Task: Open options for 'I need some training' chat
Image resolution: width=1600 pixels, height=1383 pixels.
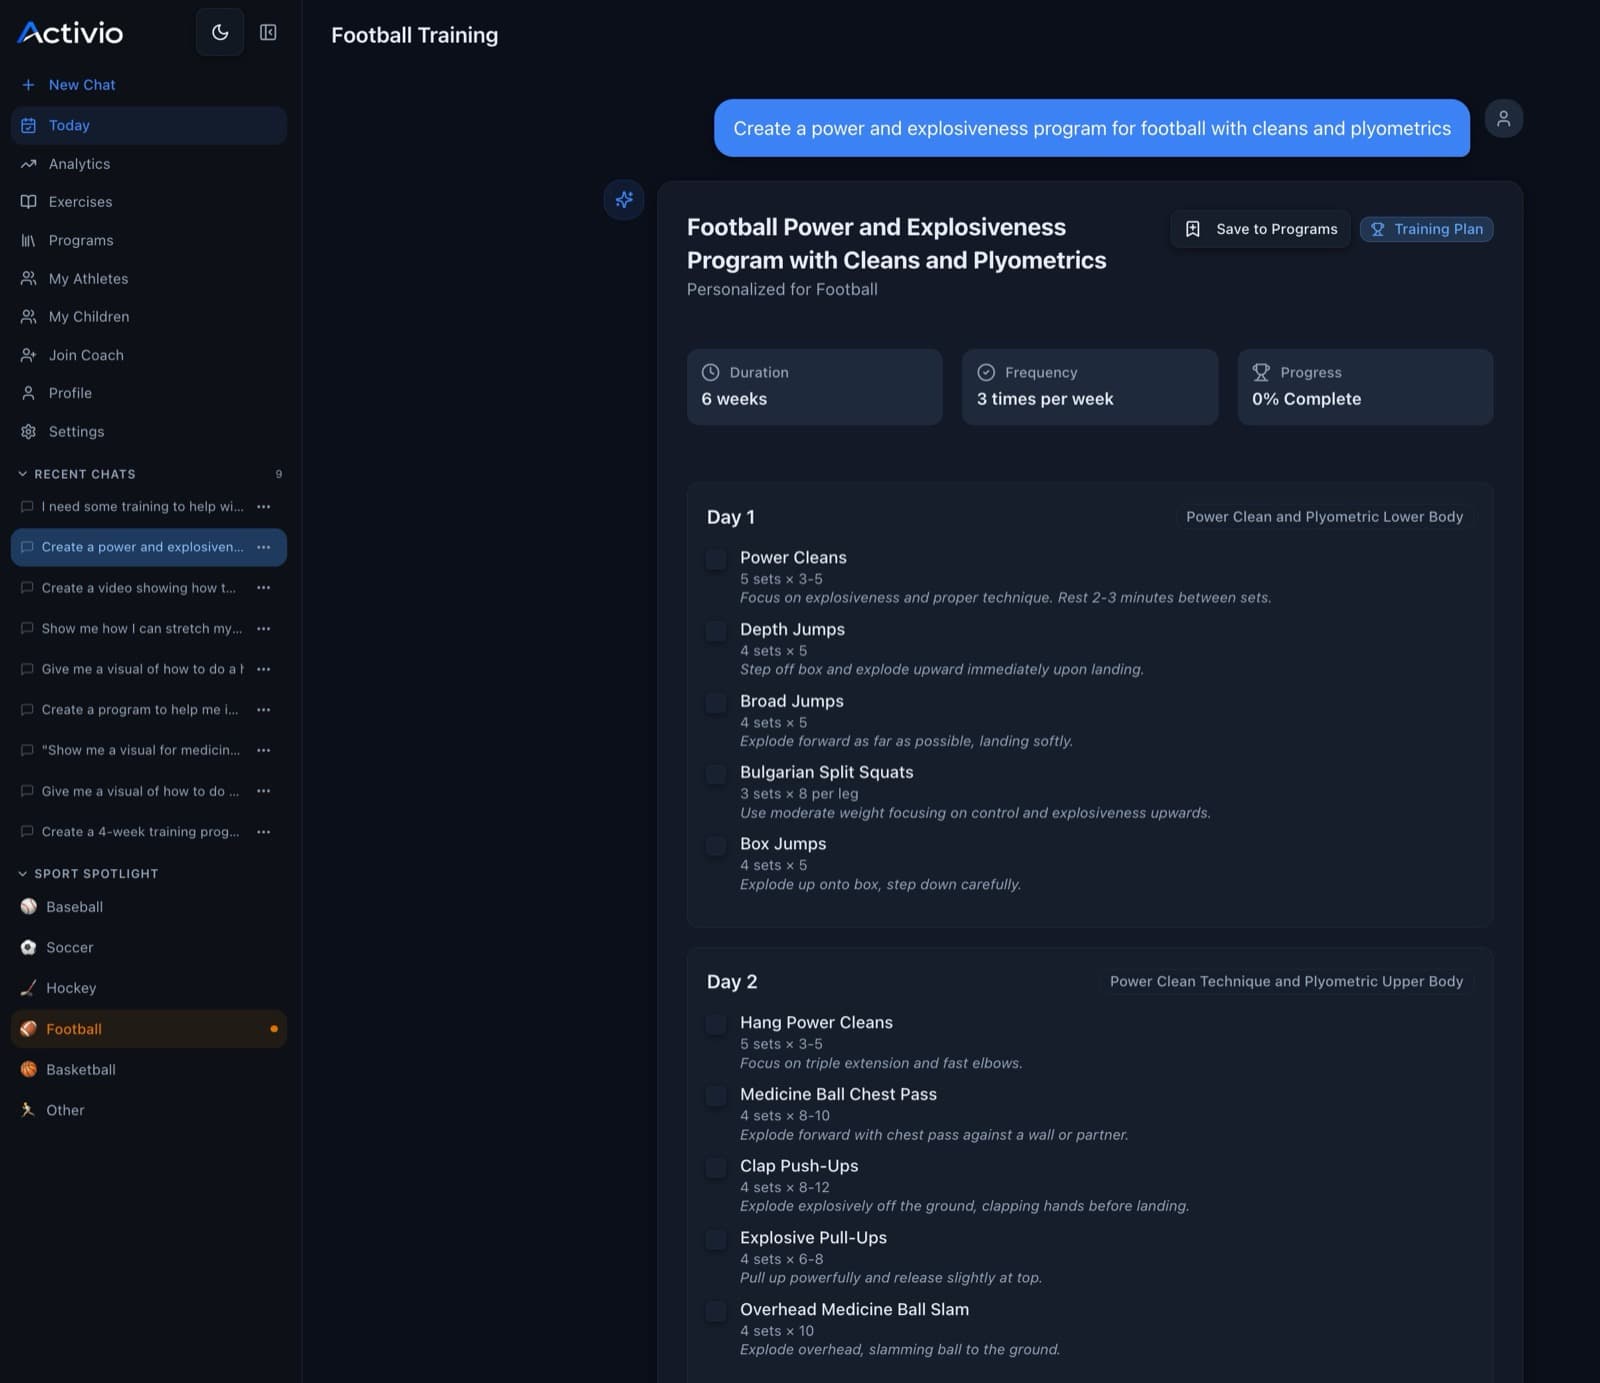Action: 264,507
